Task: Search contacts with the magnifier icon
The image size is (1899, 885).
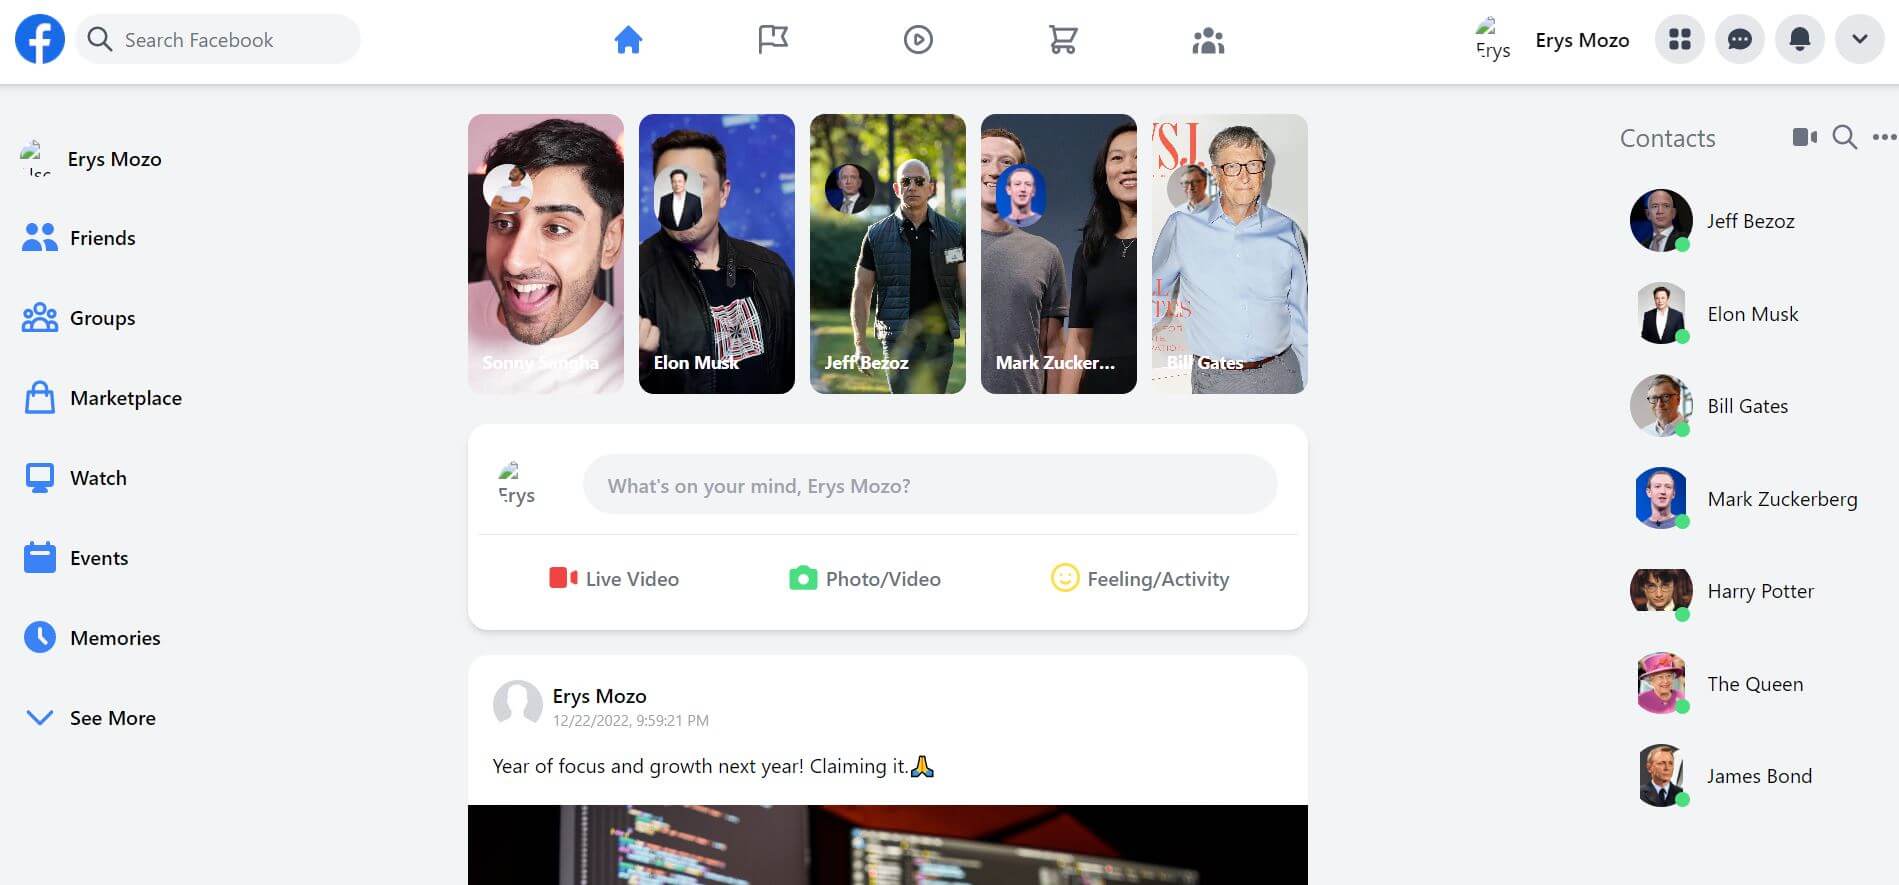Action: pos(1845,137)
